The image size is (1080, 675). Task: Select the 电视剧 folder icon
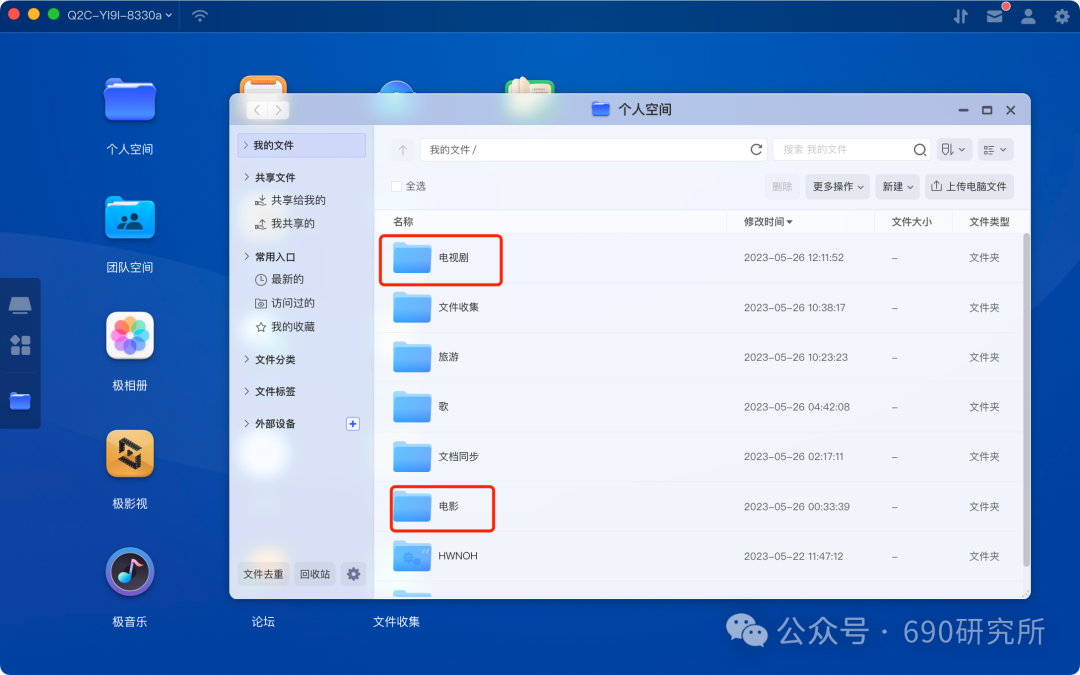[412, 258]
